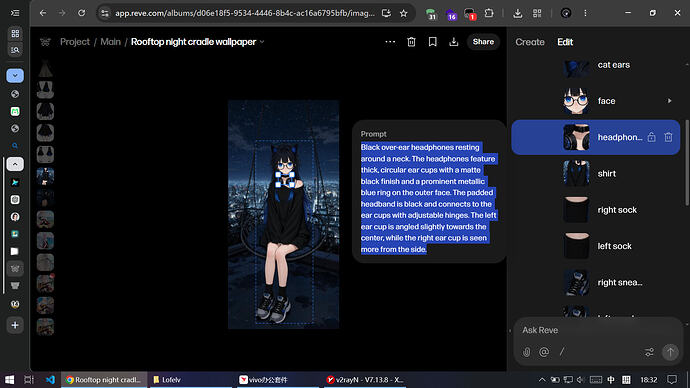Select the topmost image history thumbnail

pos(45,69)
